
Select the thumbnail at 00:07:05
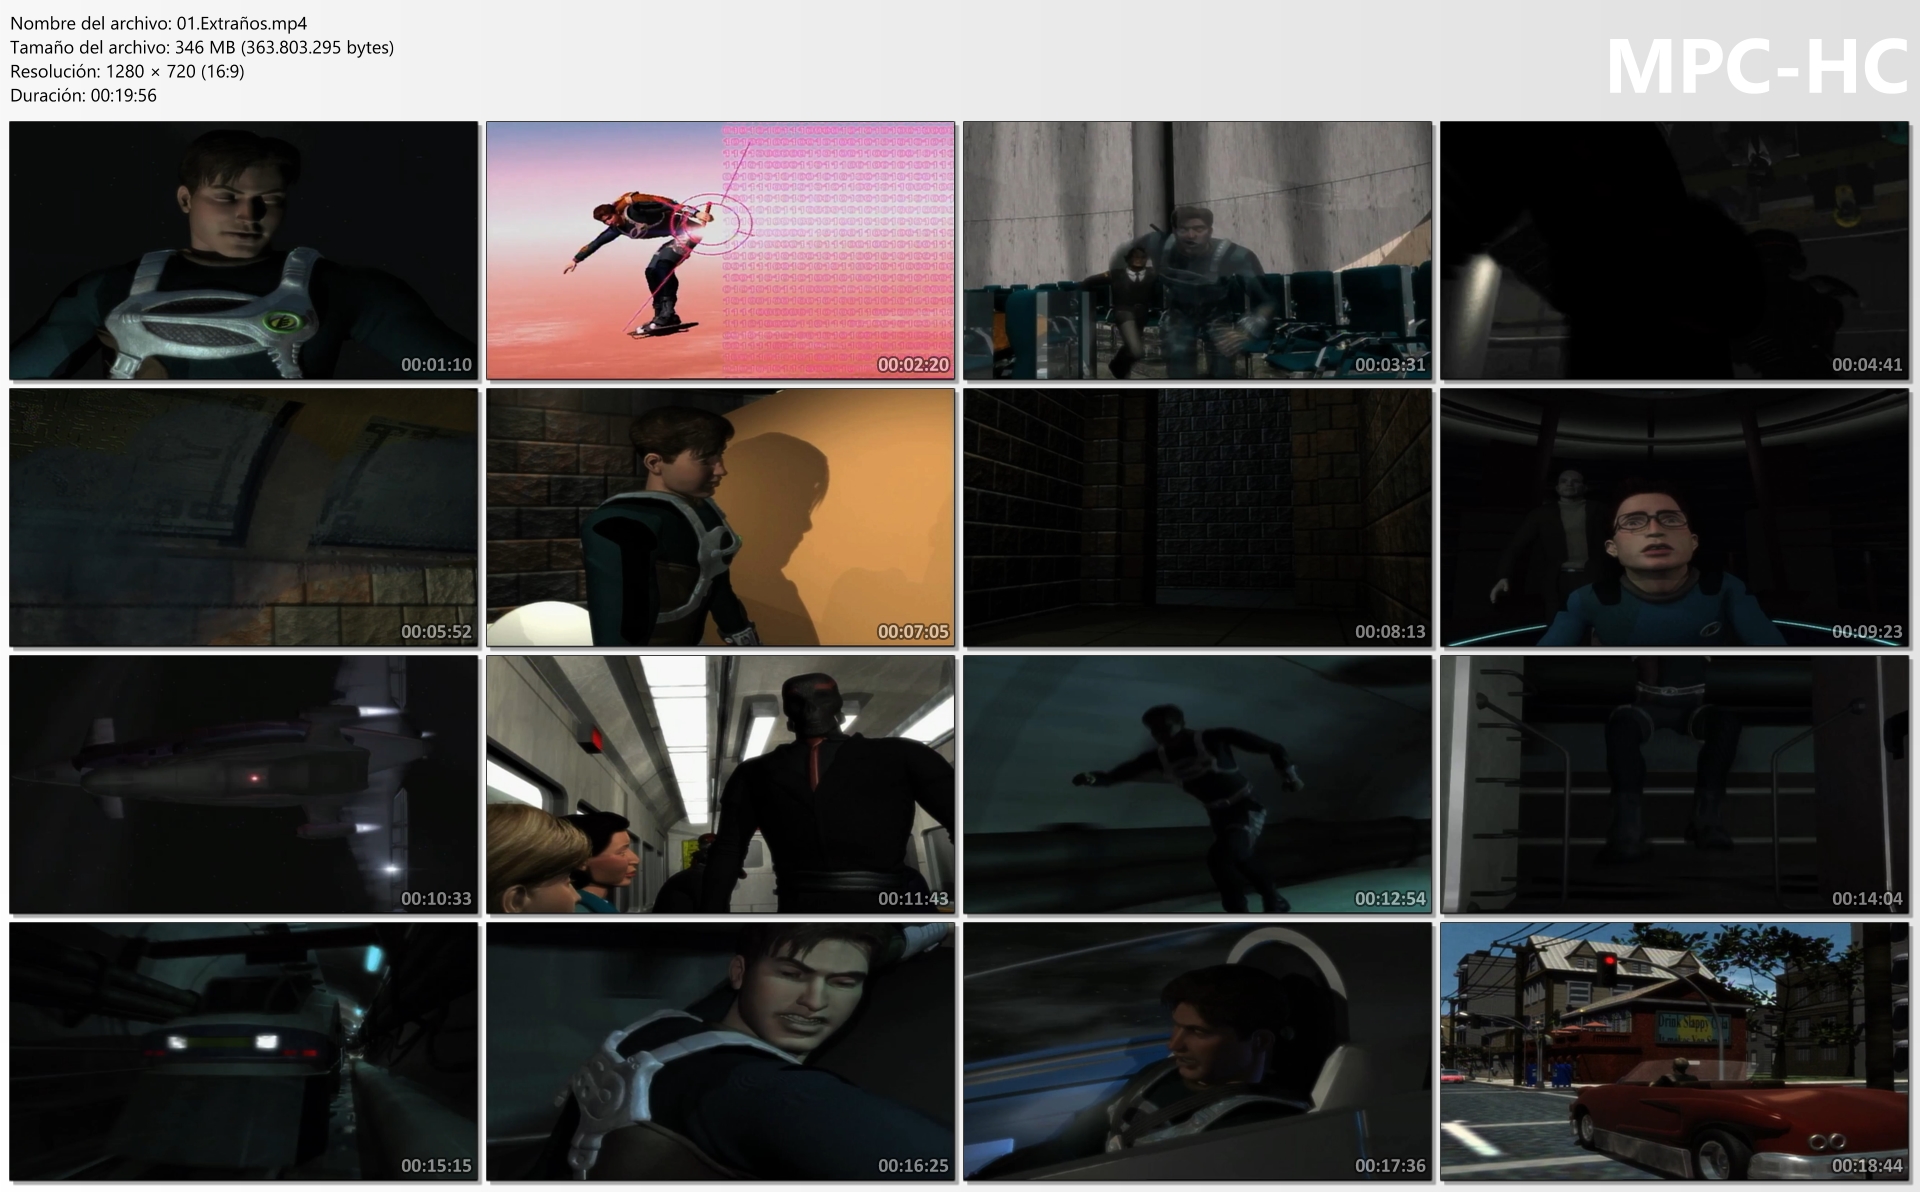pyautogui.click(x=720, y=517)
